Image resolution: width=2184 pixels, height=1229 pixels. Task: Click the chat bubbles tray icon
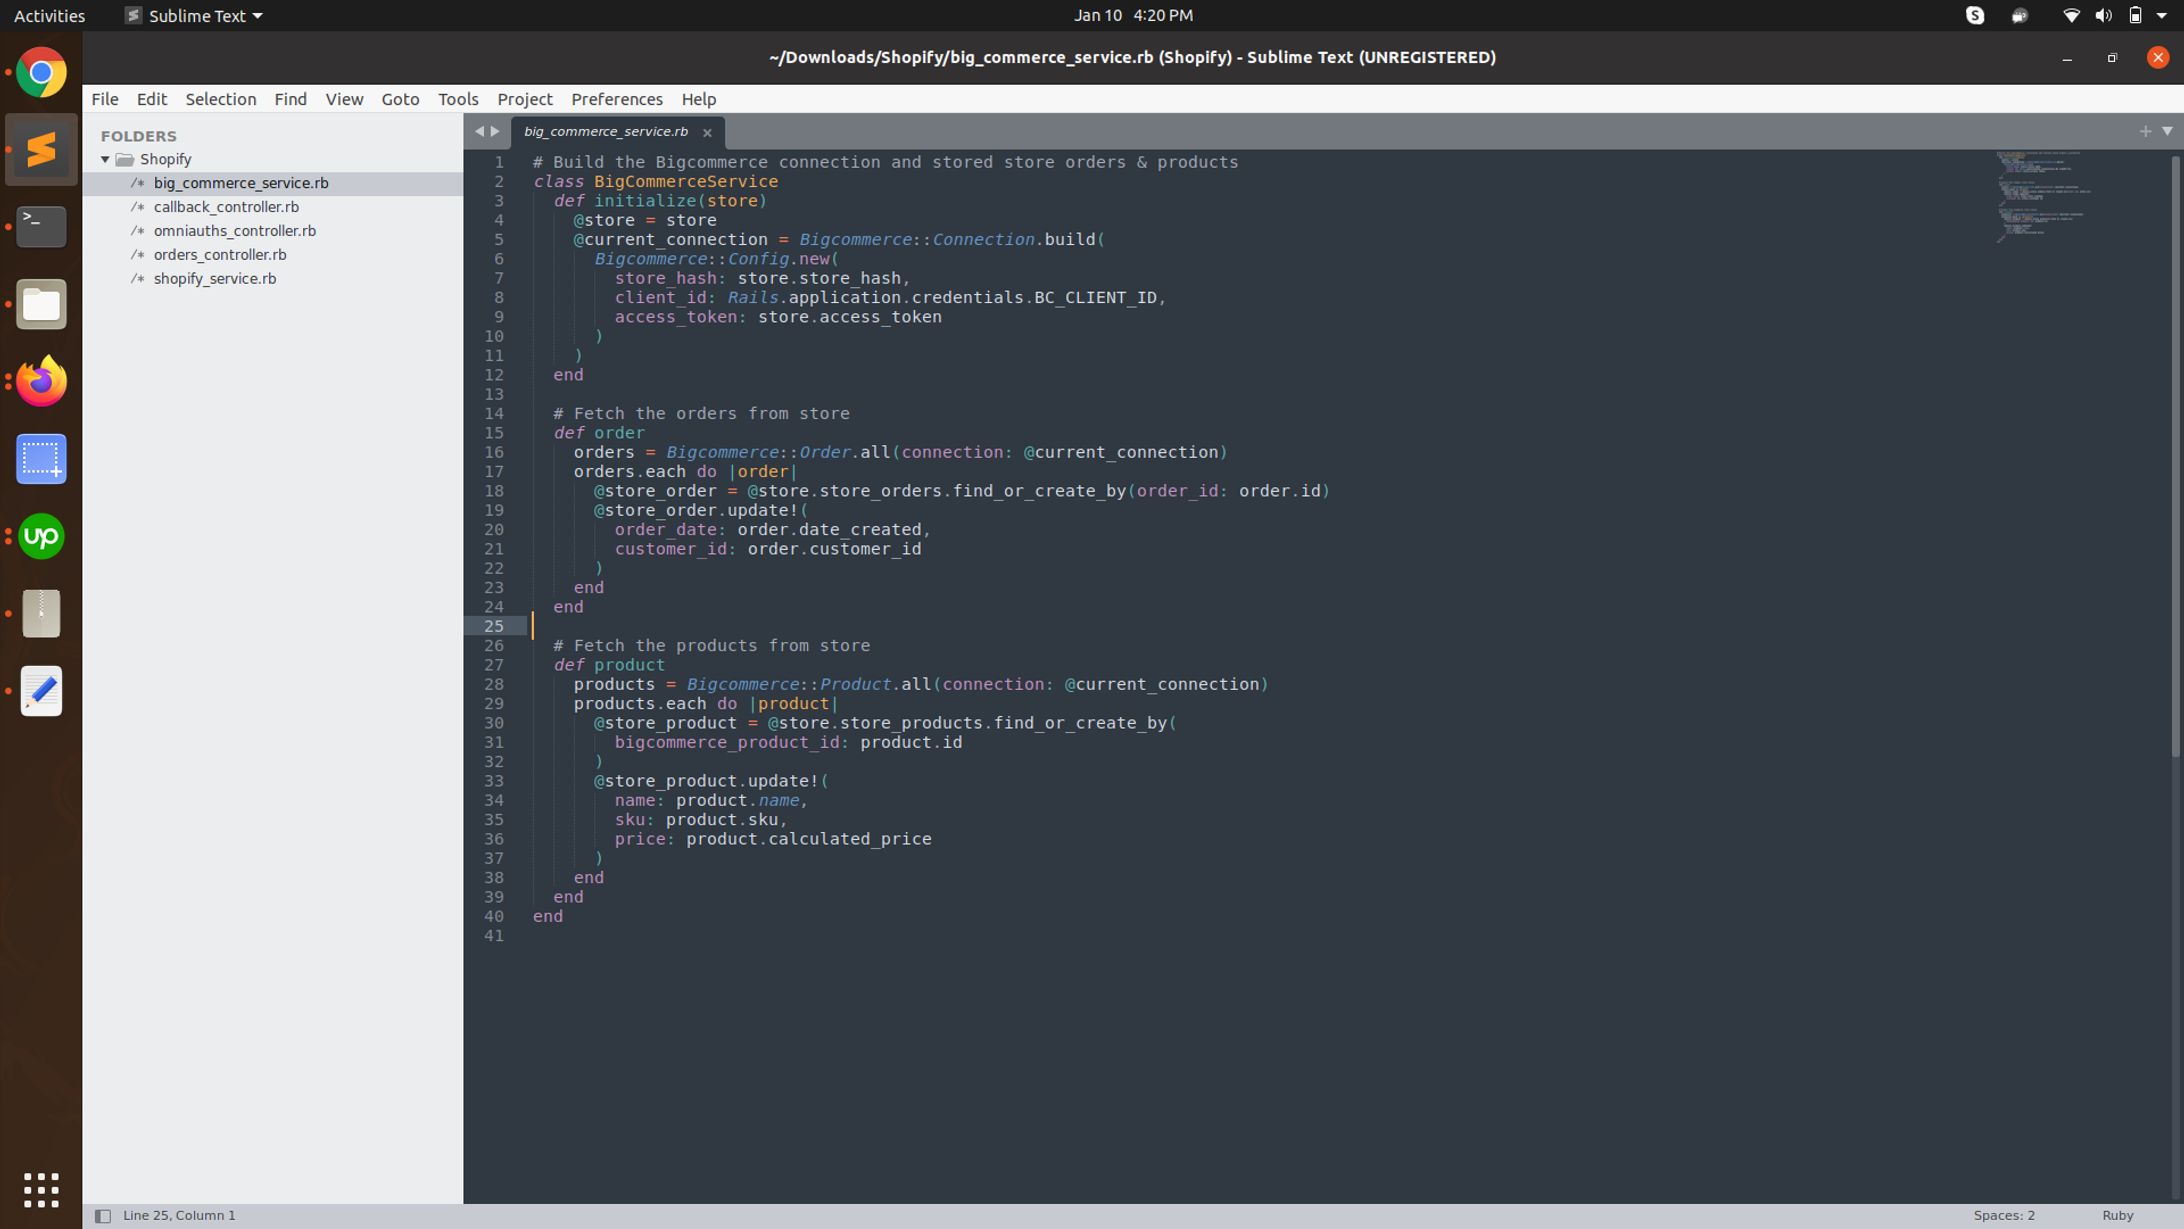coord(2020,15)
